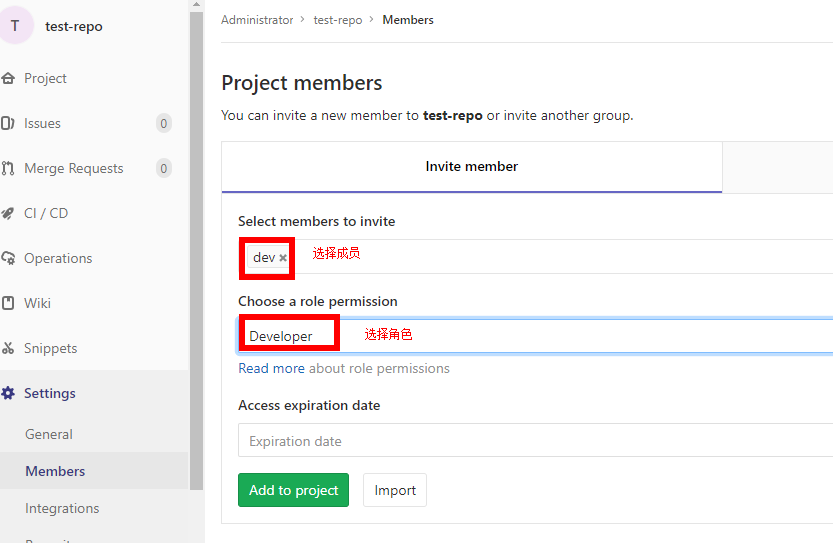Screen dimensions: 833x543
Task: Click the Merge Requests icon
Action: [7, 168]
